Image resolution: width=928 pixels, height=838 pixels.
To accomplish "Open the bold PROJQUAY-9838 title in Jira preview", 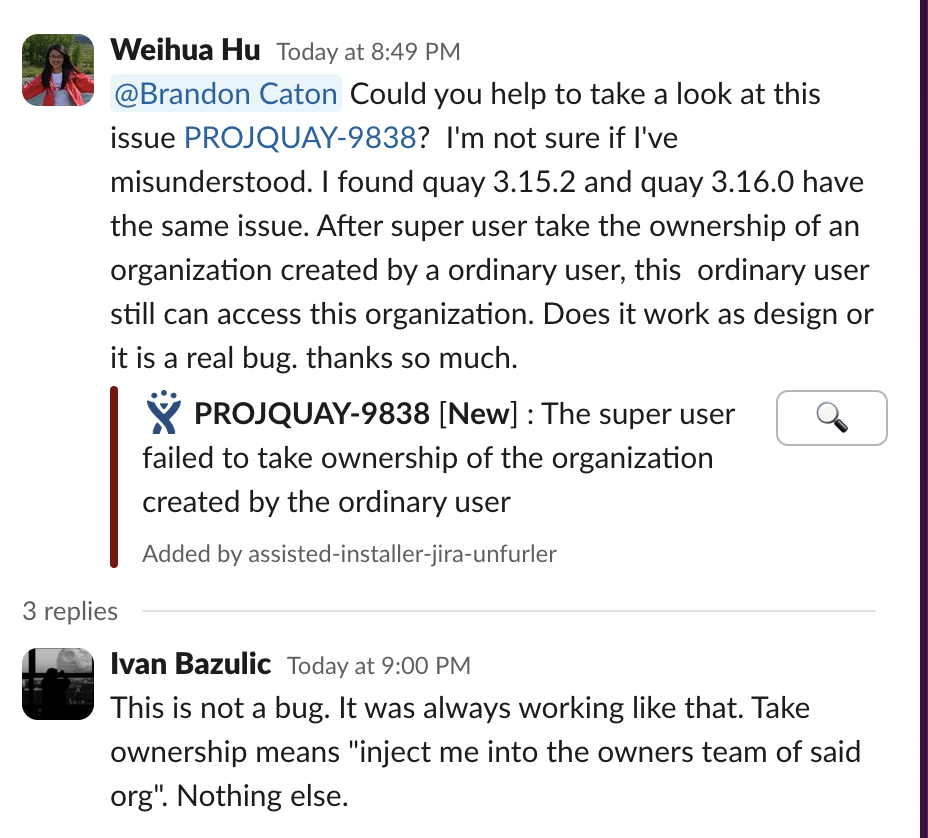I will coord(312,414).
